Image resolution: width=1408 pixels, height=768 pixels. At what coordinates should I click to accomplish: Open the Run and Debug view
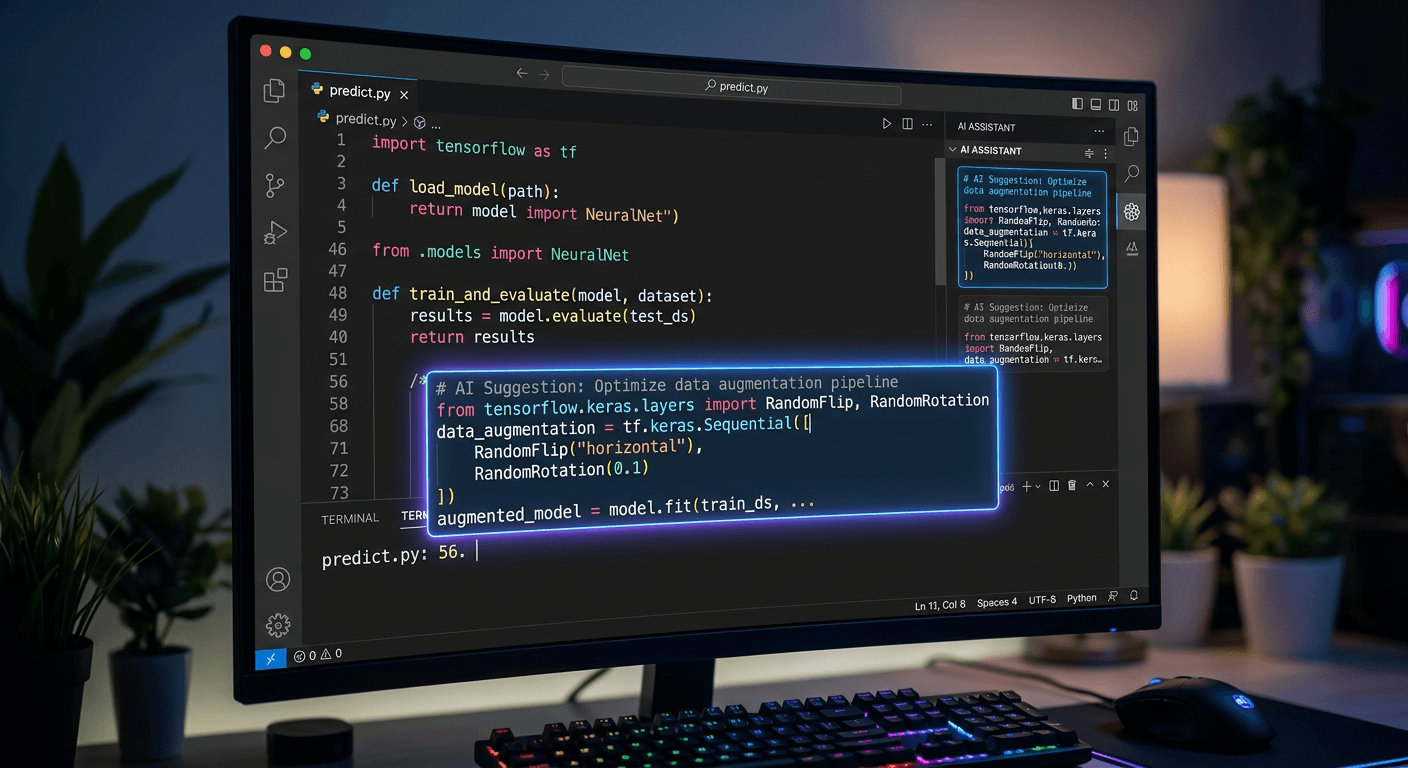click(275, 233)
